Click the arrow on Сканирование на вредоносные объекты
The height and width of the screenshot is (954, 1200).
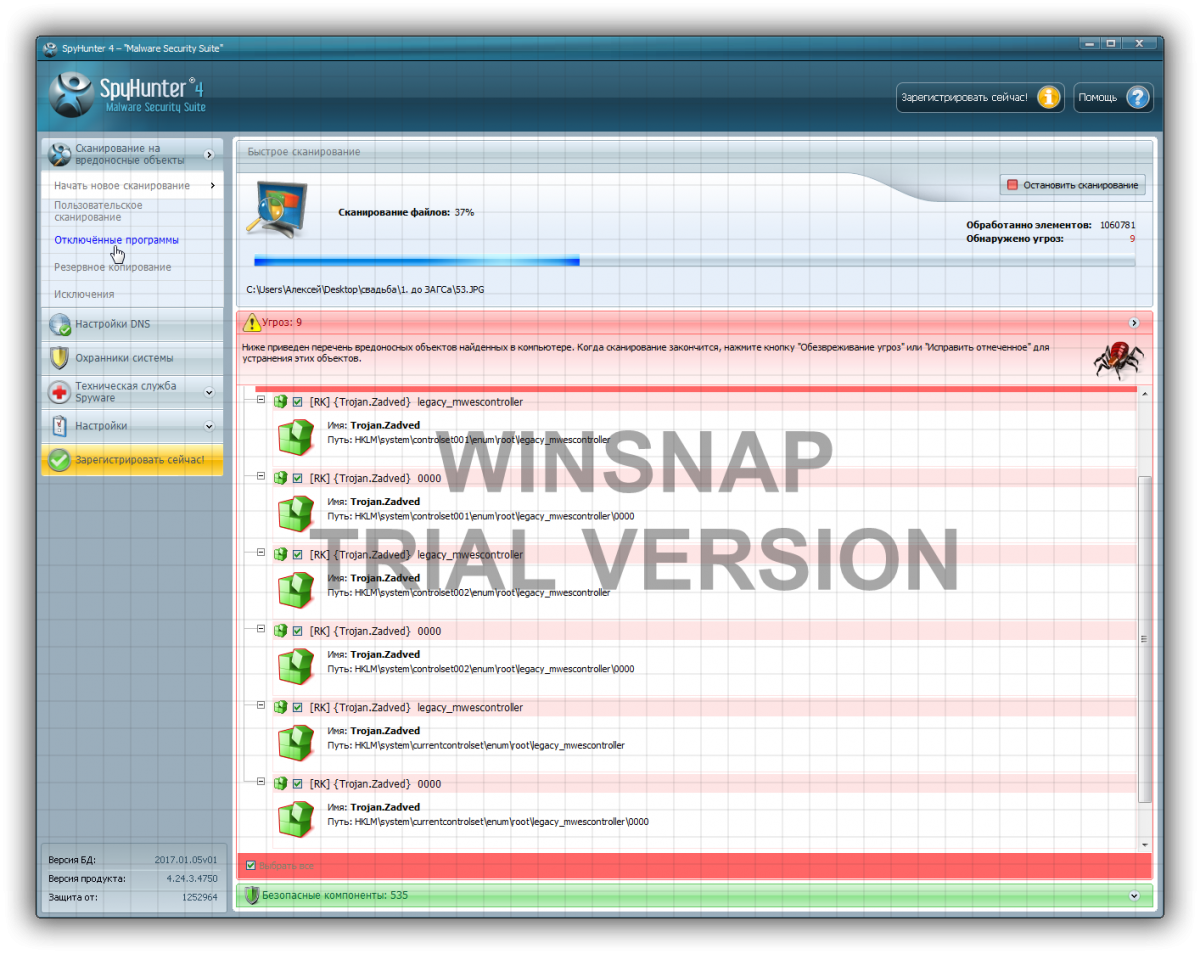click(209, 155)
